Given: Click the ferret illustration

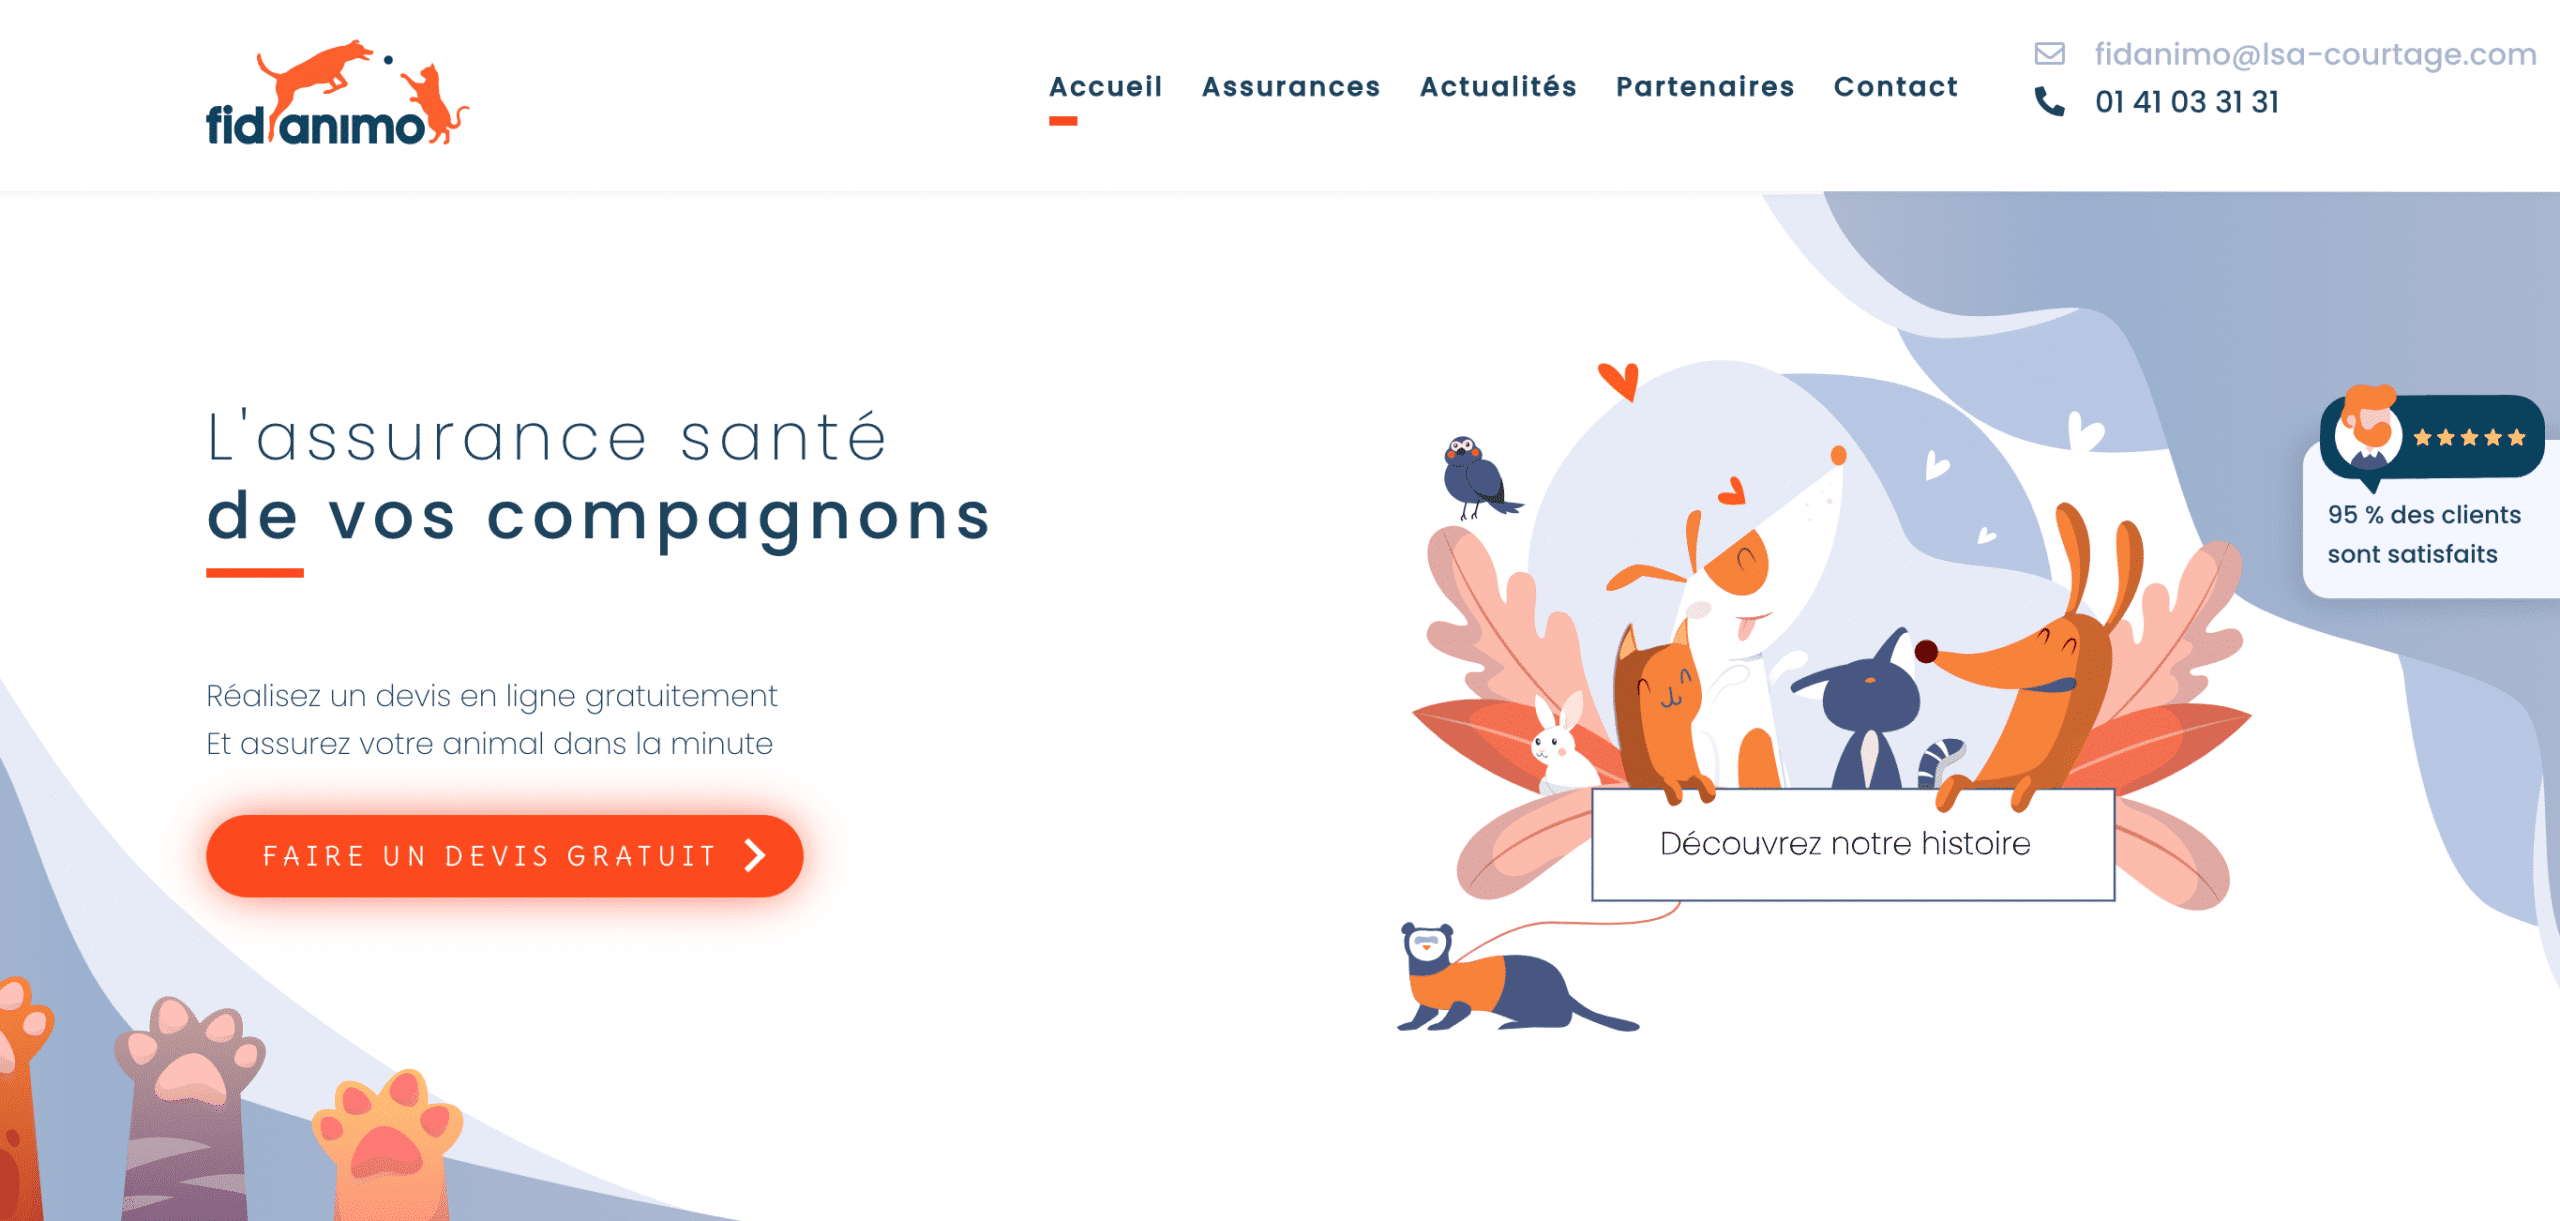Looking at the screenshot, I should tap(1515, 978).
